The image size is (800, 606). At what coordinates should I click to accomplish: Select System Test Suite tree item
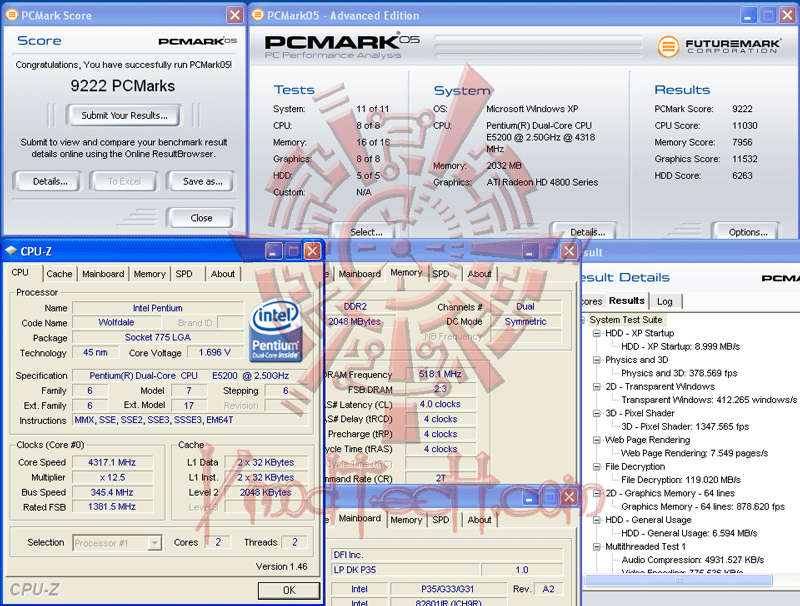(626, 320)
